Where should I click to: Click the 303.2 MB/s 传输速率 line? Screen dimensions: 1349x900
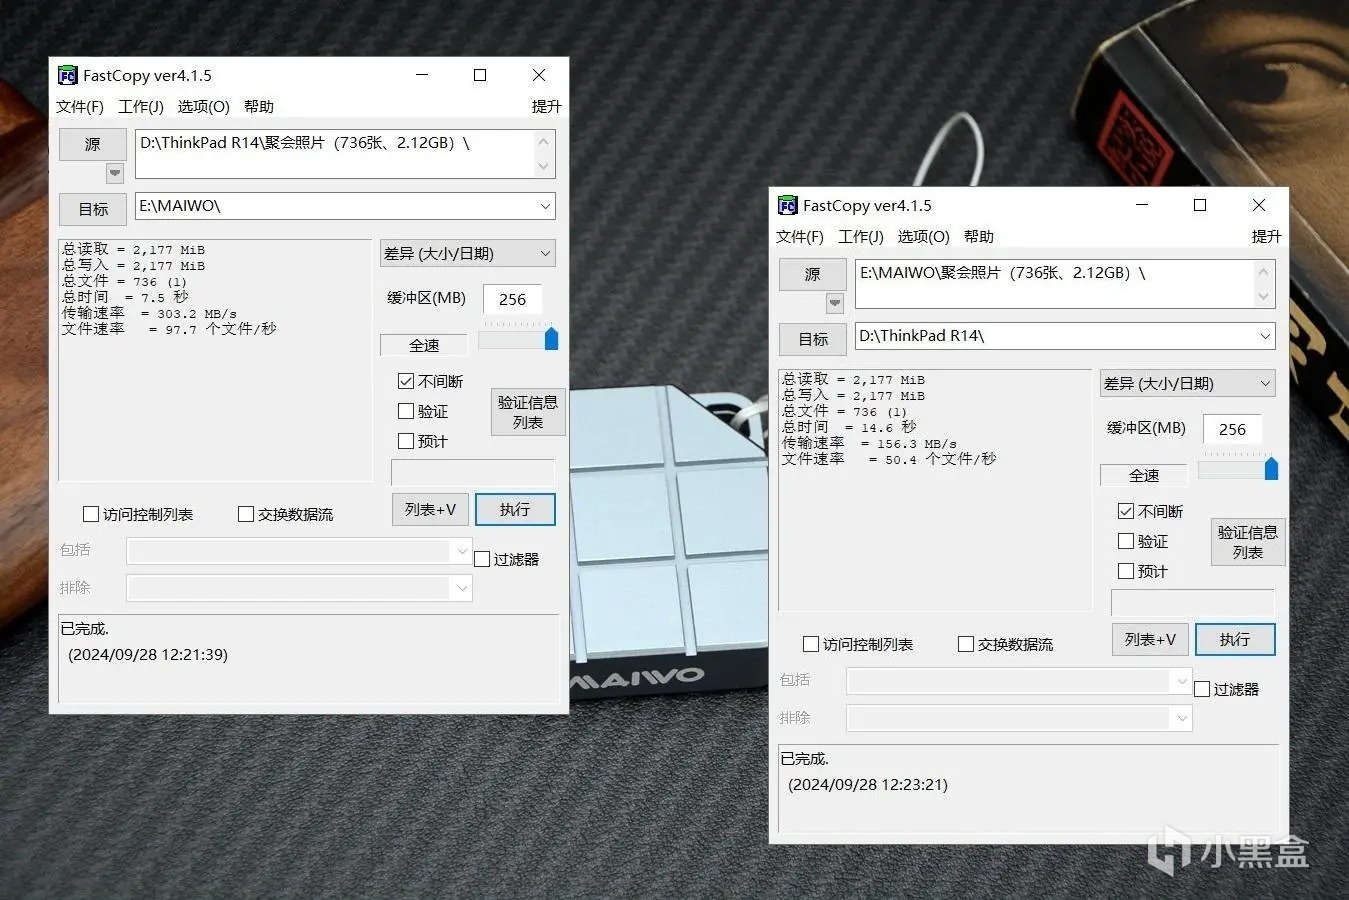click(x=150, y=313)
